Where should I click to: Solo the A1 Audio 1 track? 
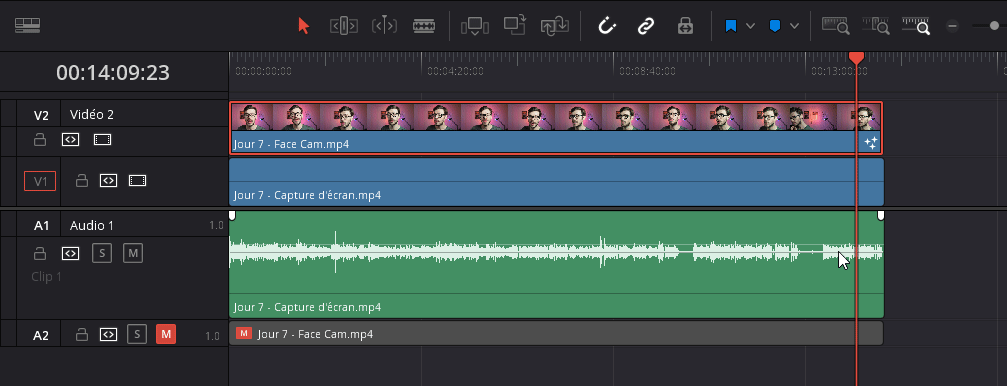[101, 253]
